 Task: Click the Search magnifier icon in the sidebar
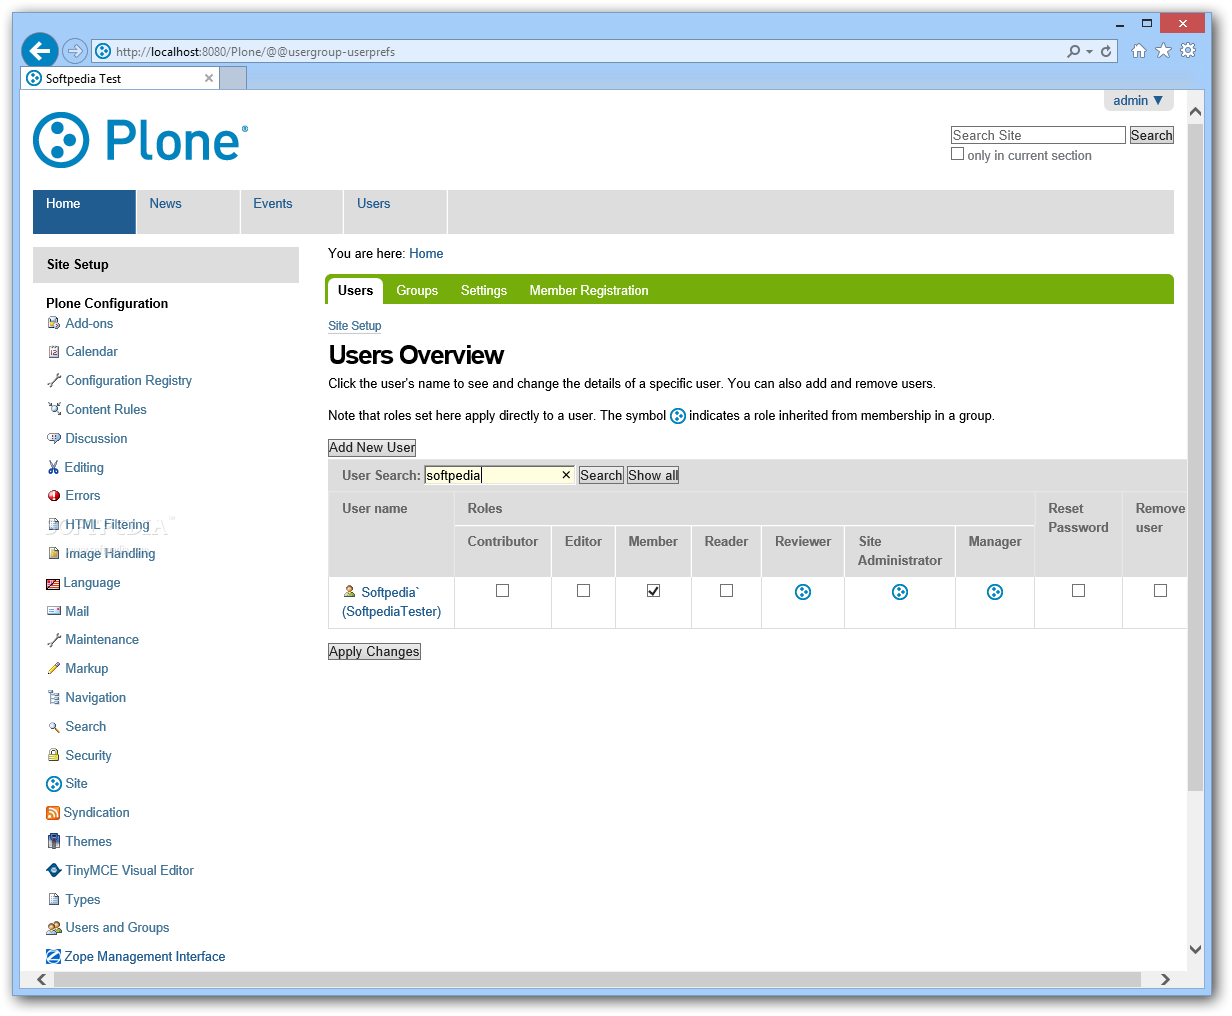coord(54,727)
